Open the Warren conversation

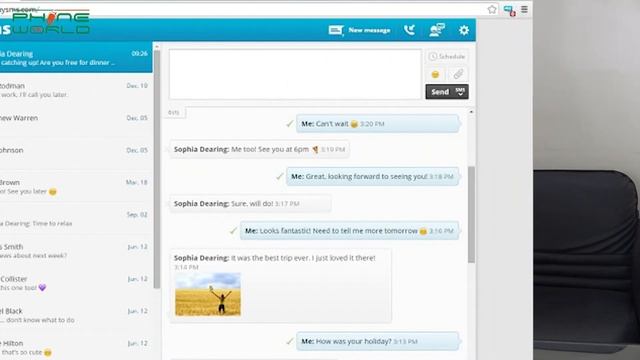(76, 122)
